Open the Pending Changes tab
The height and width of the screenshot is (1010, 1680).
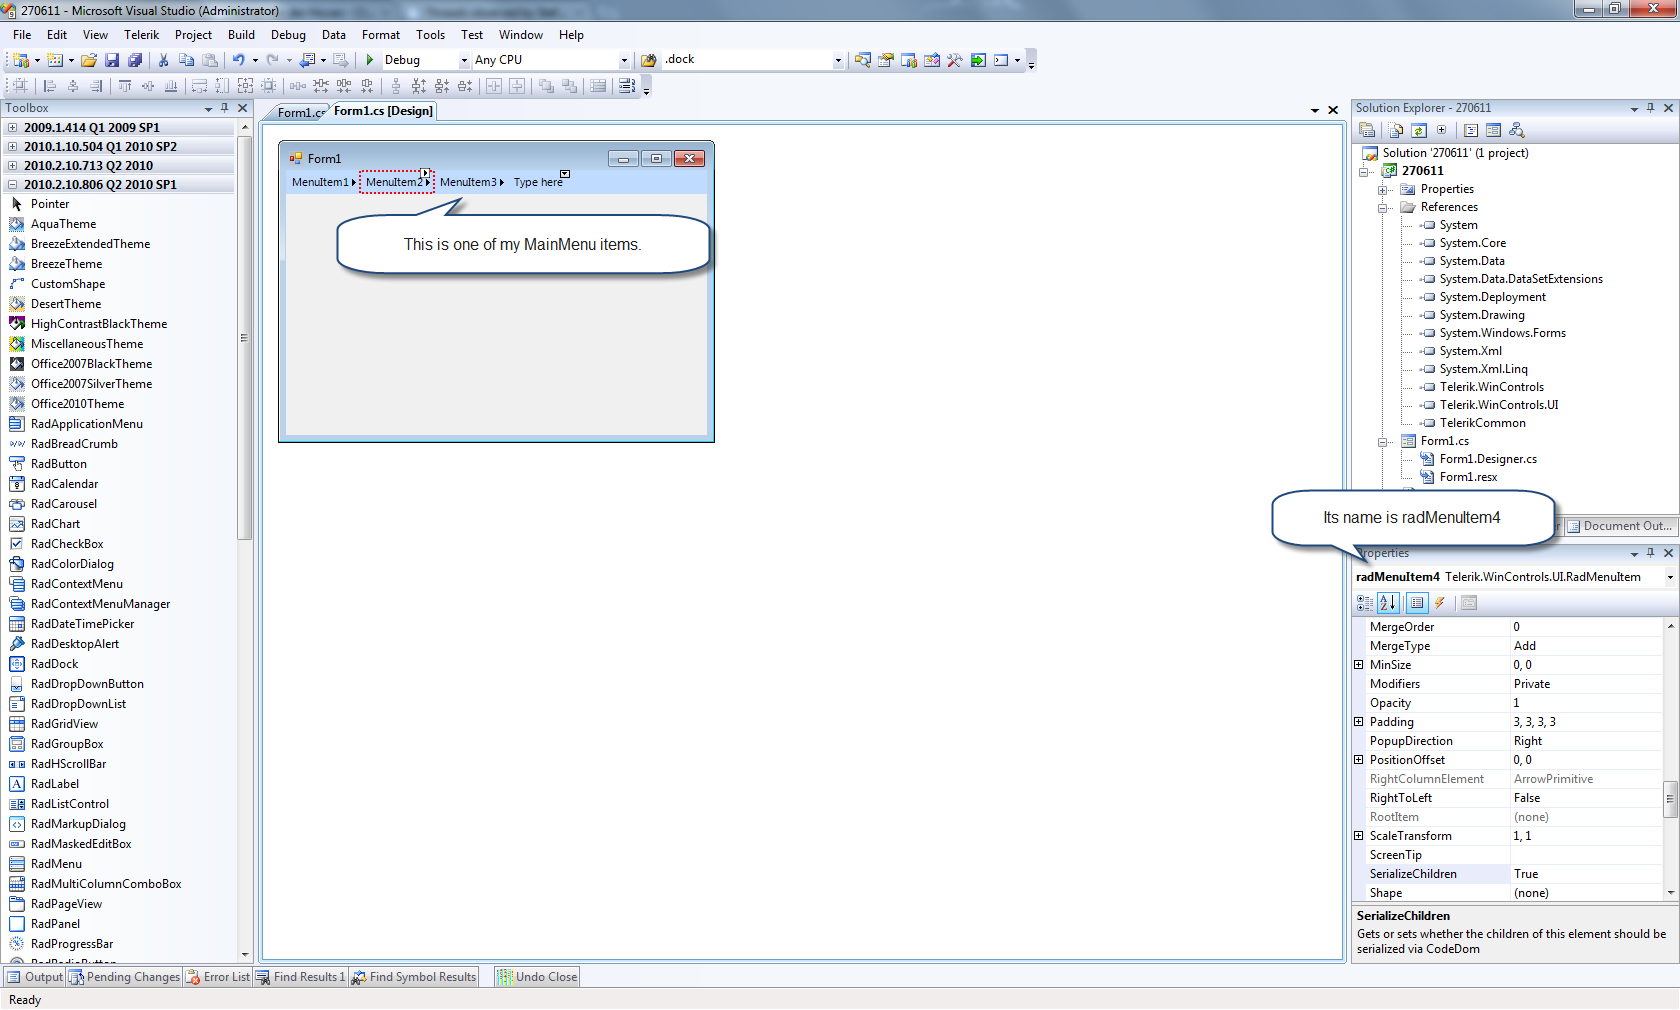pos(125,977)
